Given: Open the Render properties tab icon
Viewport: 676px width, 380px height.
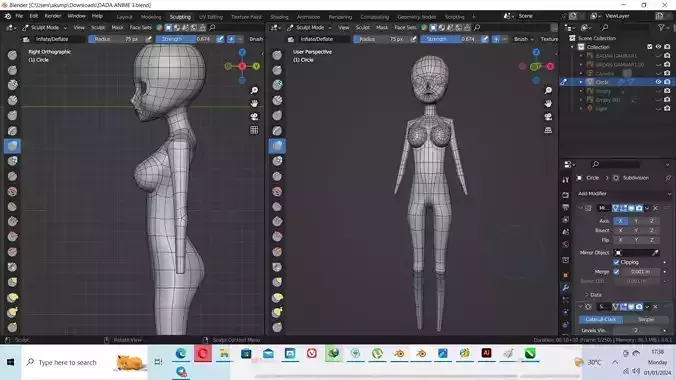Looking at the screenshot, I should click(x=566, y=195).
